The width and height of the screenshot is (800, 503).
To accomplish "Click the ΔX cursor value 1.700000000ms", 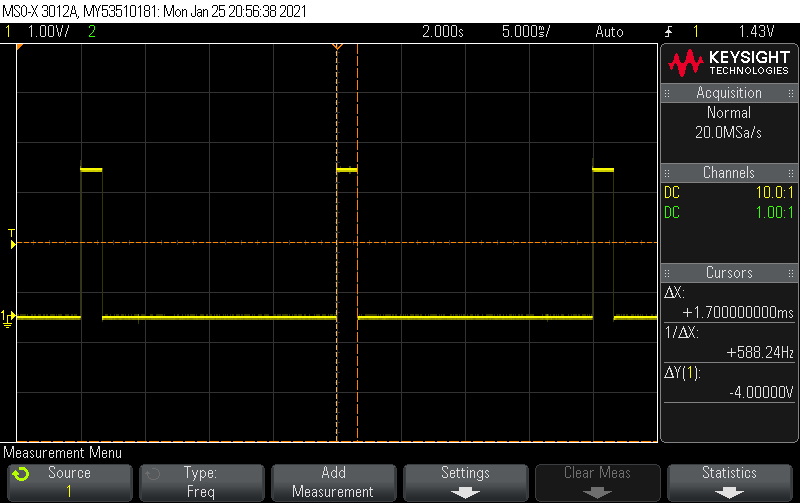I will click(738, 312).
